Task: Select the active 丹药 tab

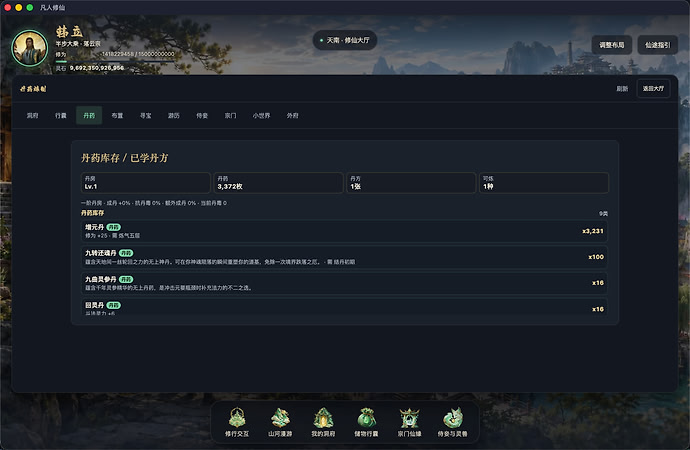Action: point(89,116)
